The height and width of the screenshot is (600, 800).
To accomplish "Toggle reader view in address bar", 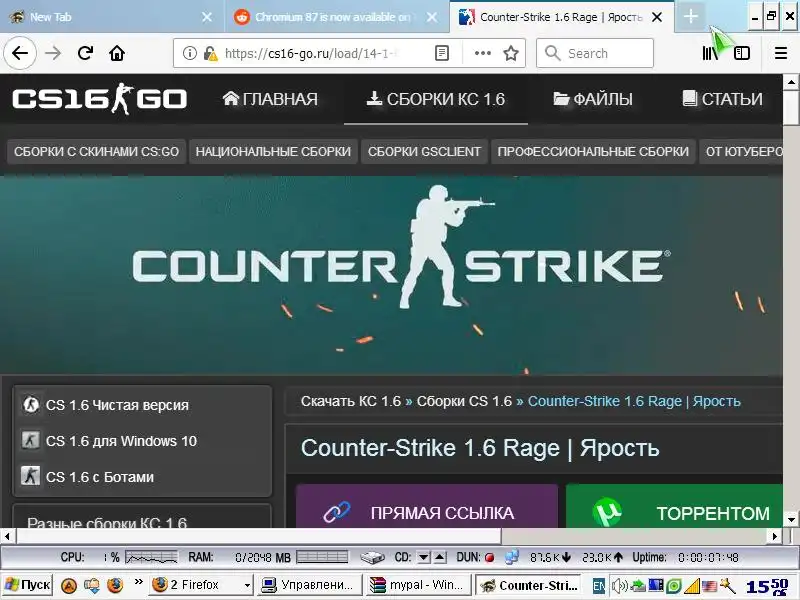I will 442,53.
